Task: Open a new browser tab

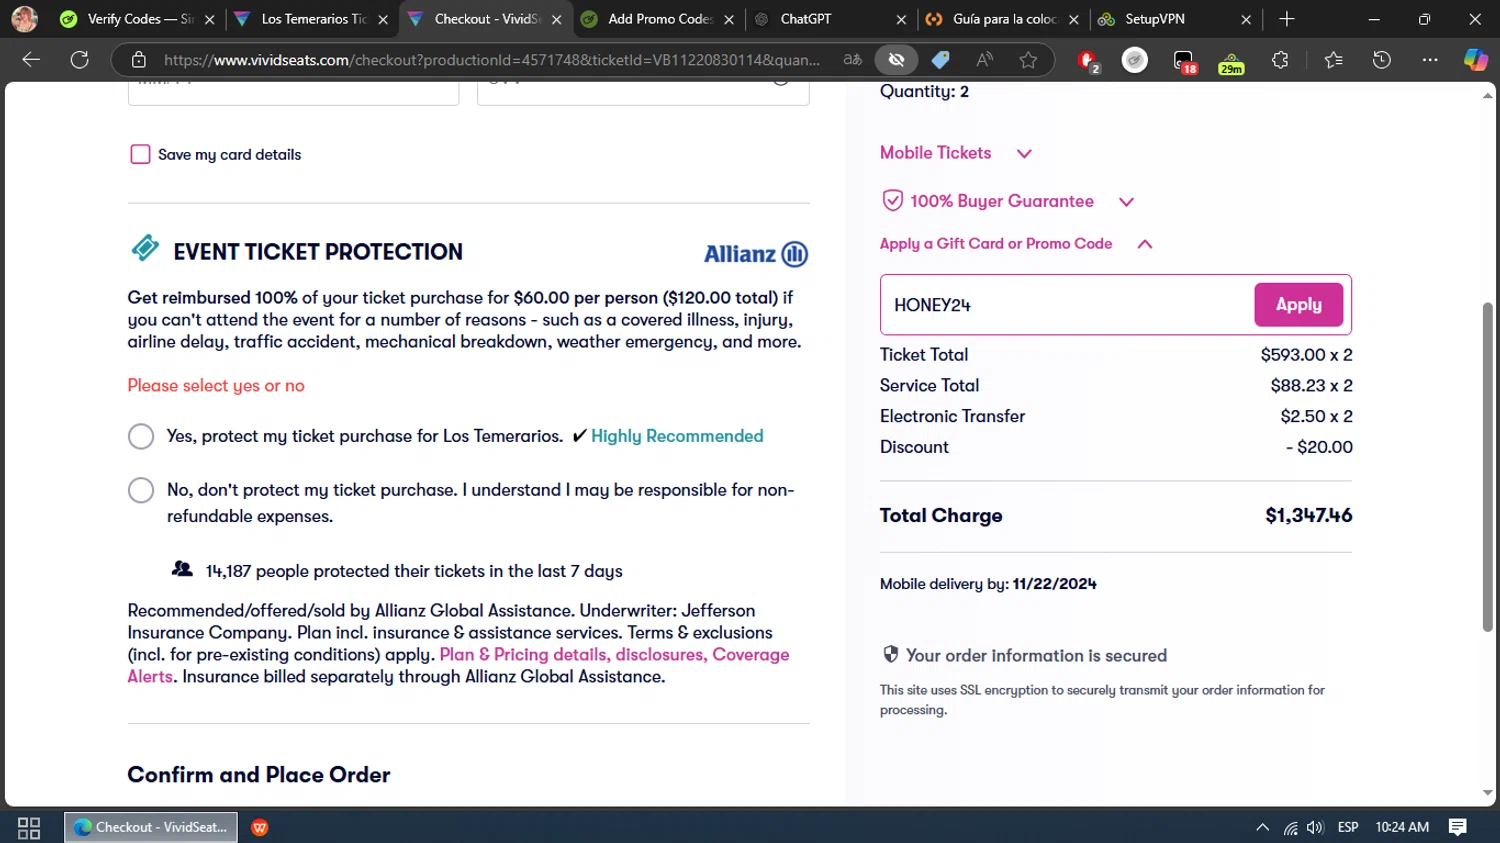Action: [x=1287, y=19]
